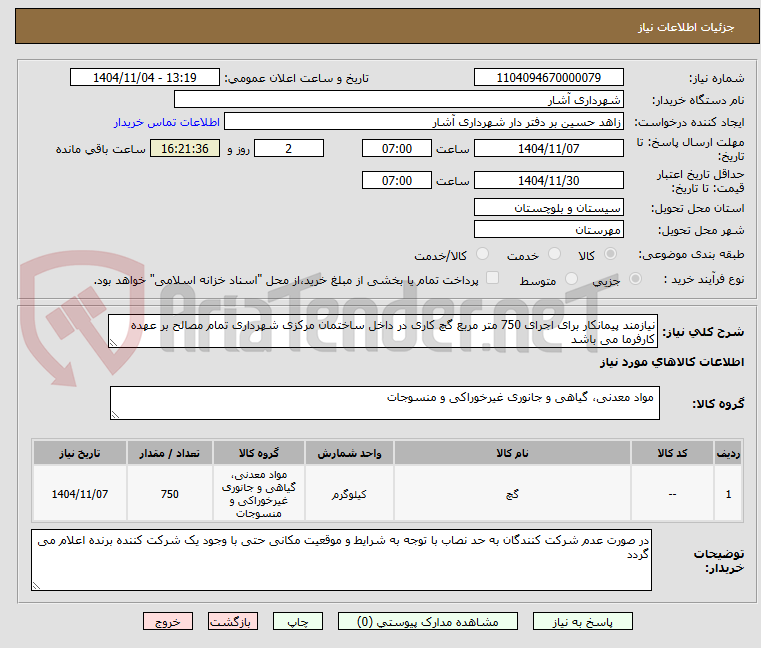Click the بازگشت back button

(232, 621)
